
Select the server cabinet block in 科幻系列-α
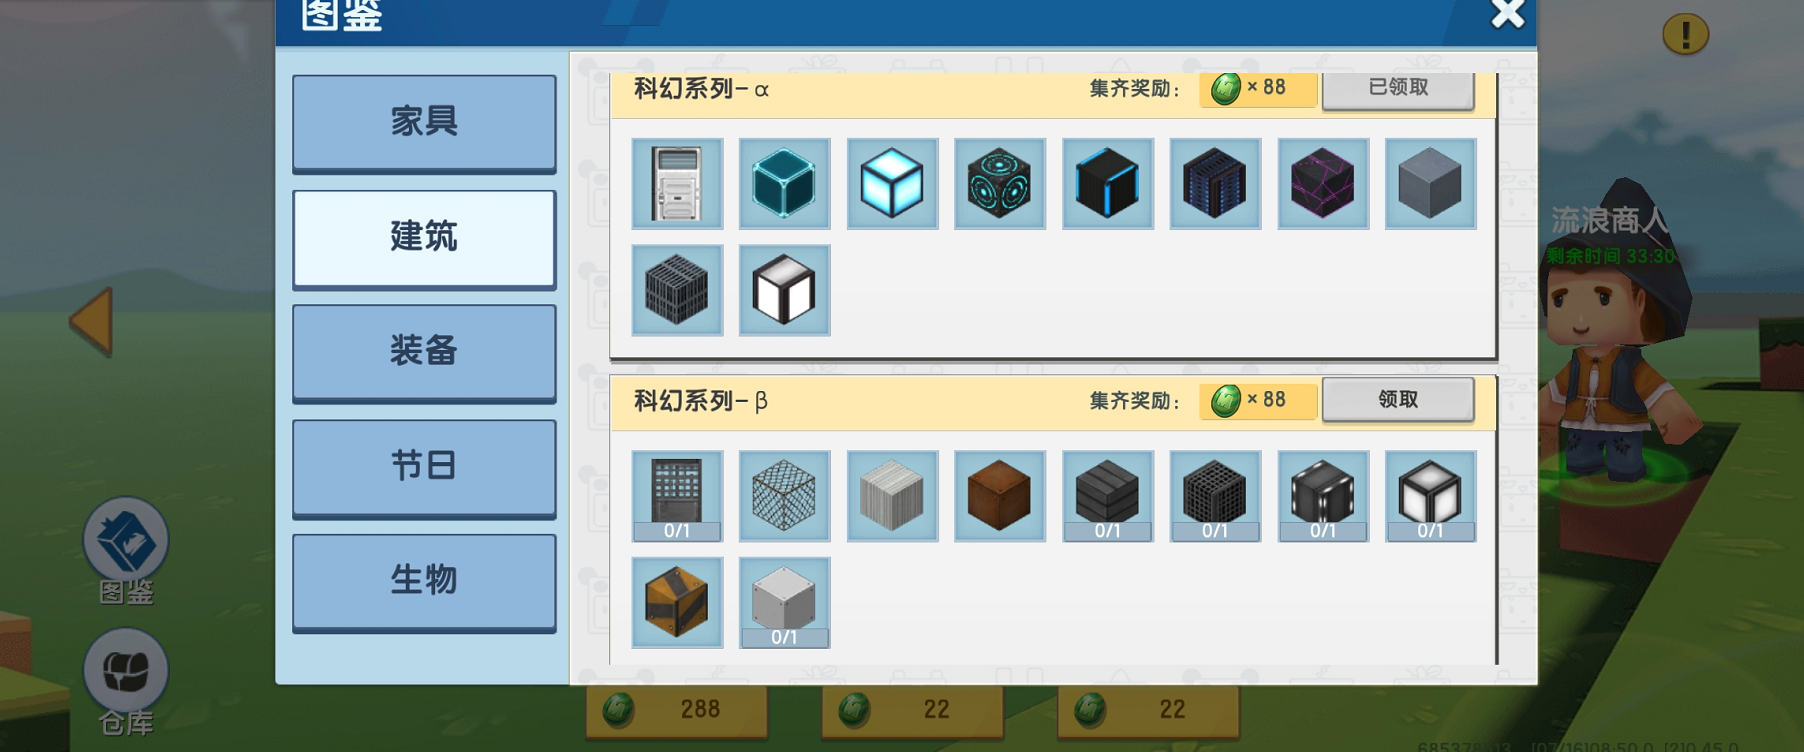click(x=677, y=184)
